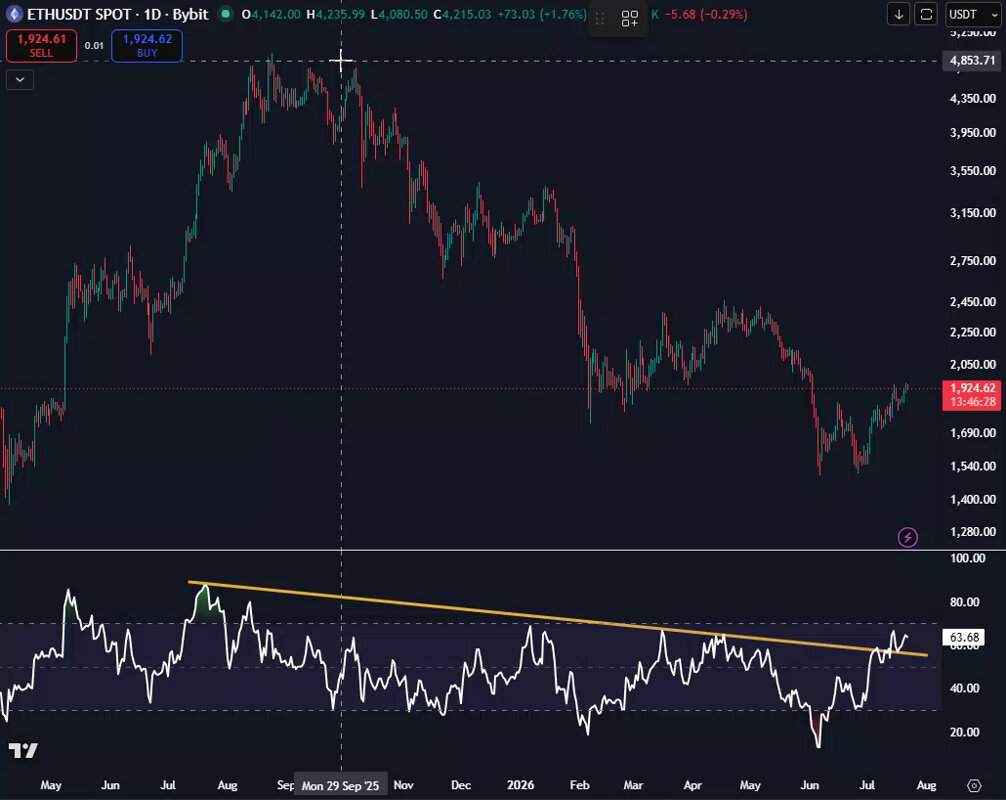1006x800 pixels.
Task: Click the green market status dot
Action: click(x=225, y=13)
